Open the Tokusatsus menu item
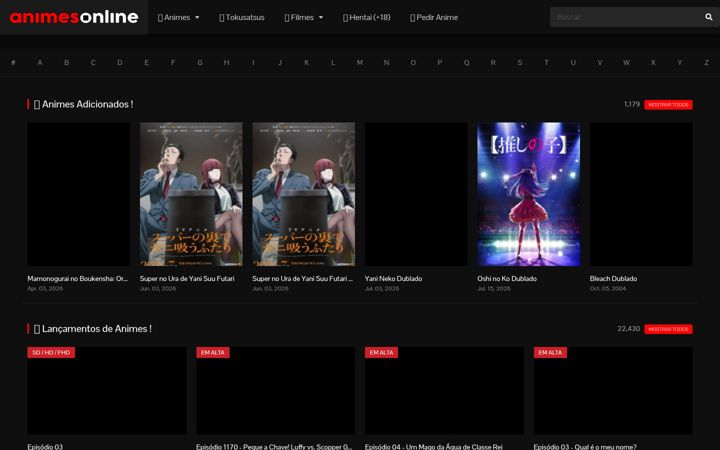The width and height of the screenshot is (720, 450). click(x=242, y=17)
